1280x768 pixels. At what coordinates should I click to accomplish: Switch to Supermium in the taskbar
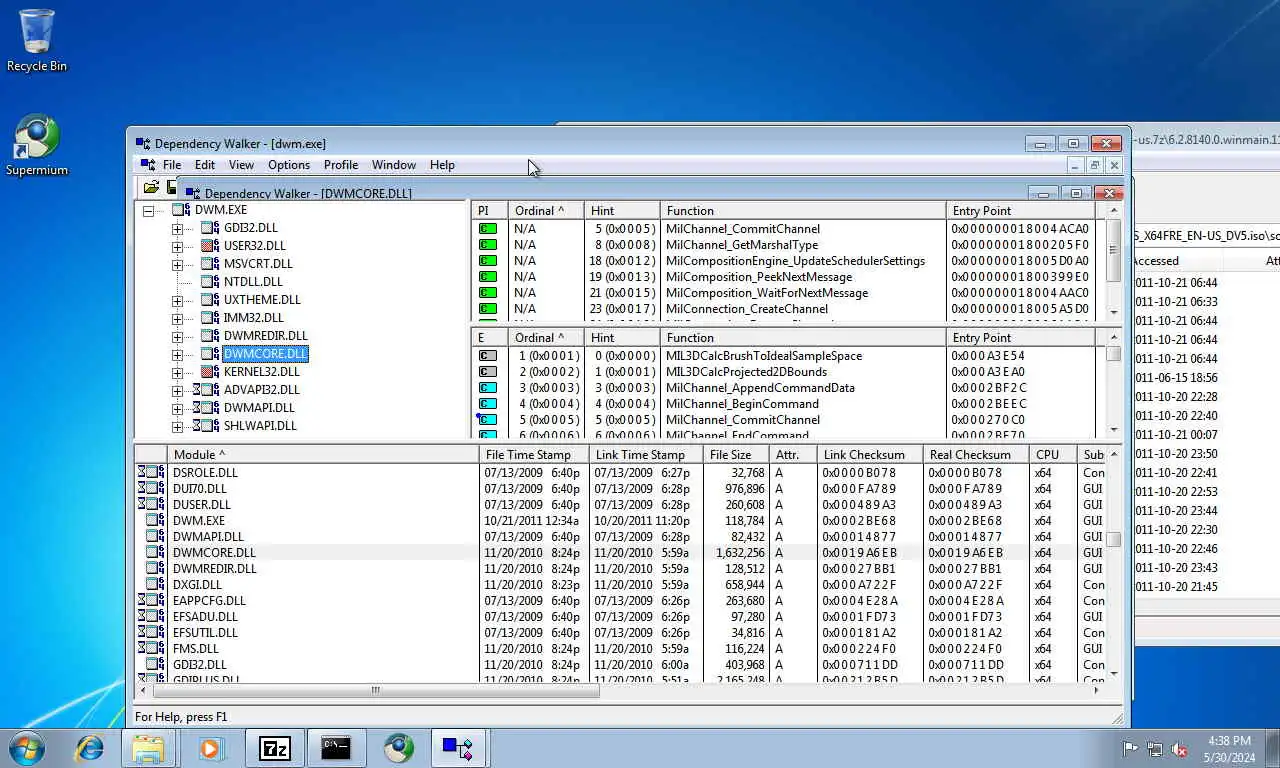(398, 748)
